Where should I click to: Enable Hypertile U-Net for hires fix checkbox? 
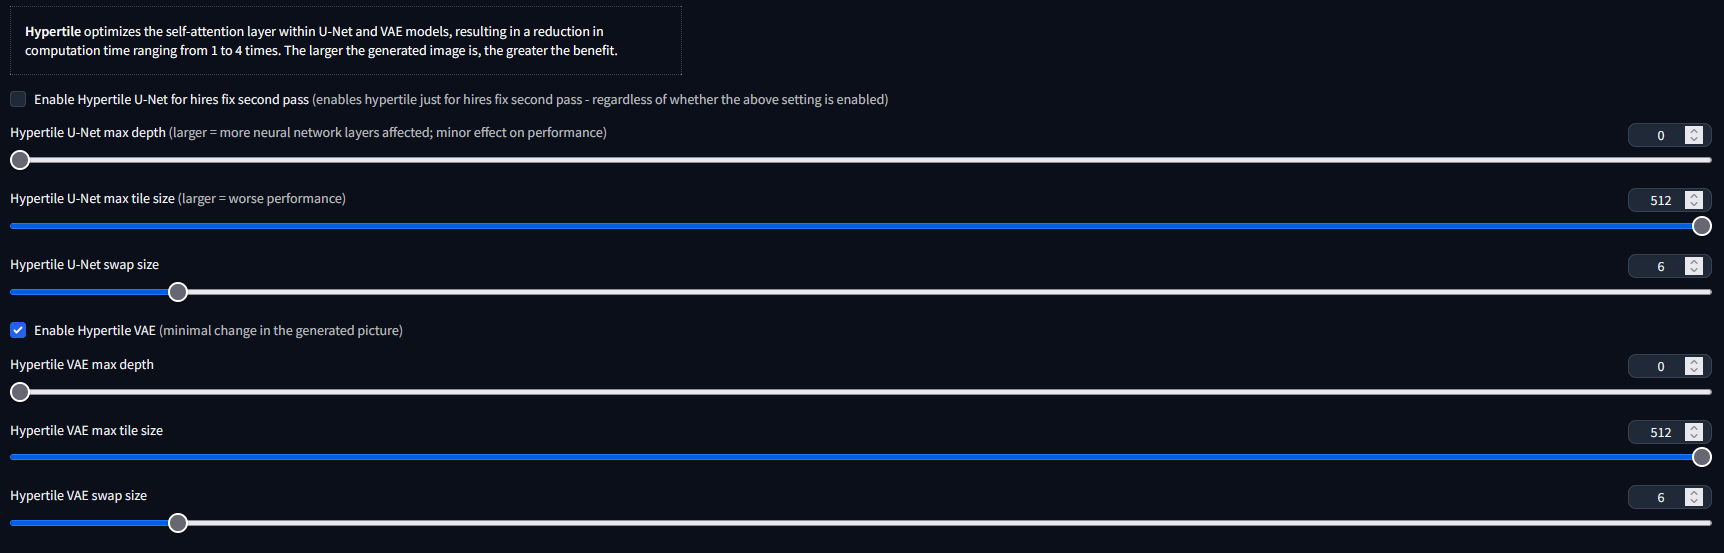18,99
